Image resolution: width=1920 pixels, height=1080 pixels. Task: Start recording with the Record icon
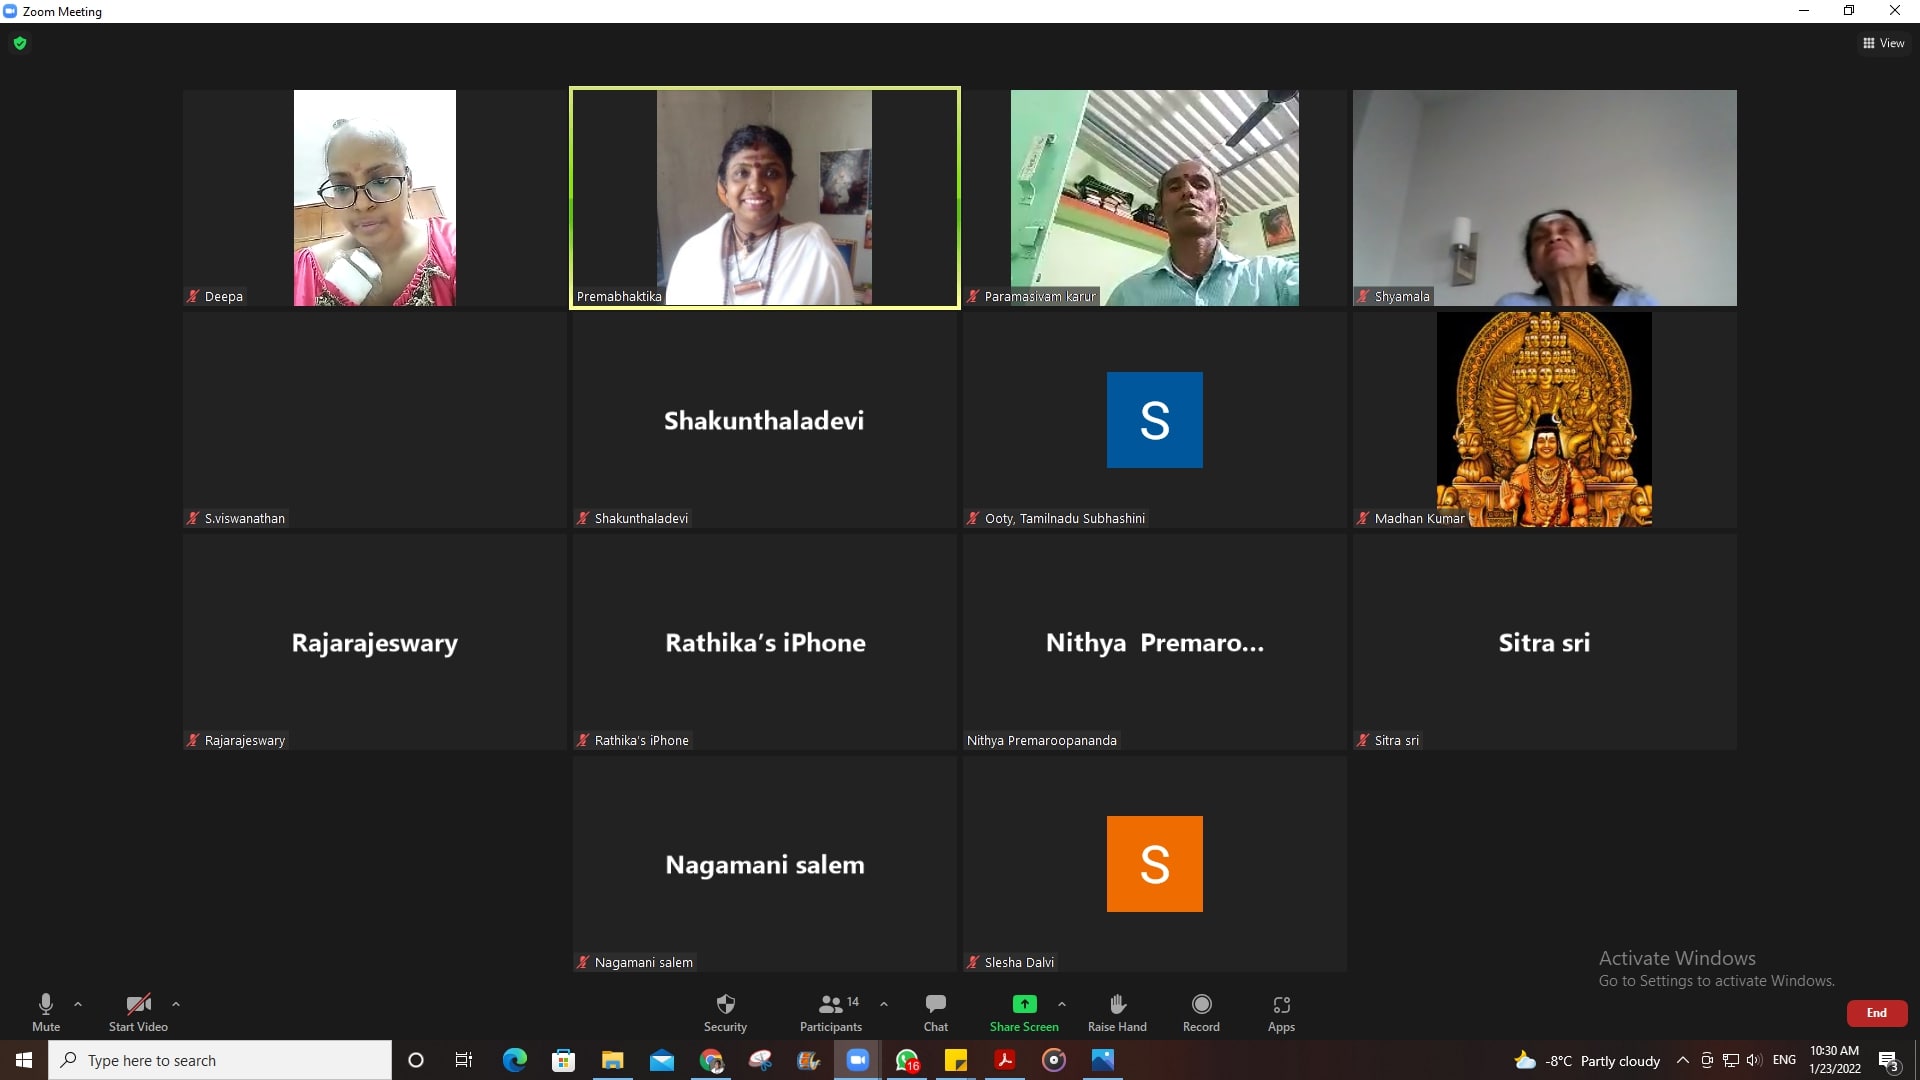point(1201,1004)
